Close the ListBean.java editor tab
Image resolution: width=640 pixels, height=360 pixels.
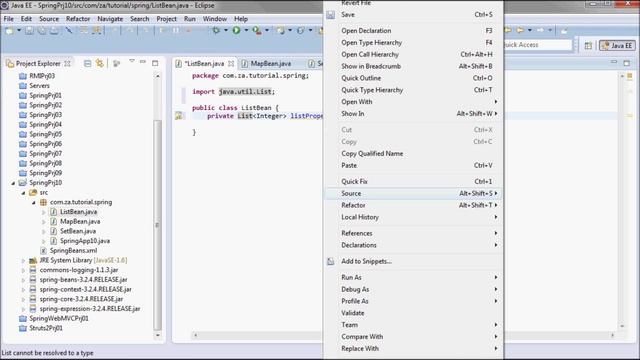231,64
